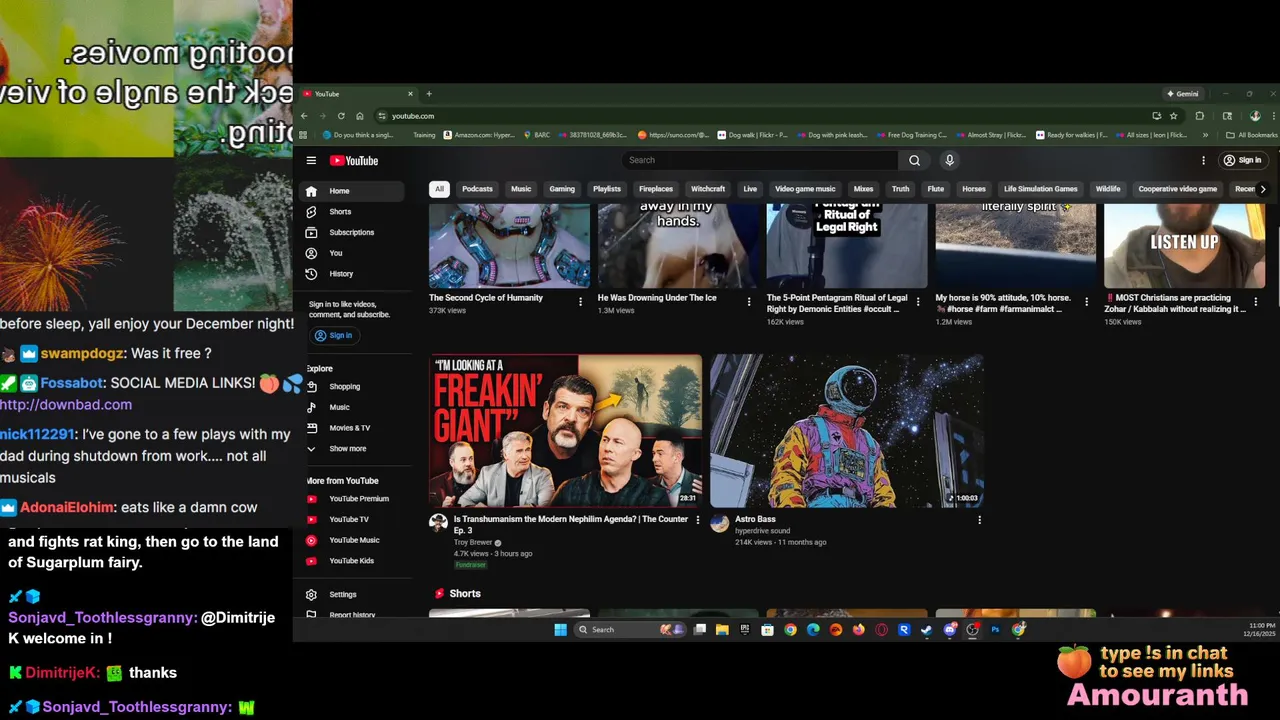1280x720 pixels.
Task: Click the YouTube logo
Action: [354, 160]
